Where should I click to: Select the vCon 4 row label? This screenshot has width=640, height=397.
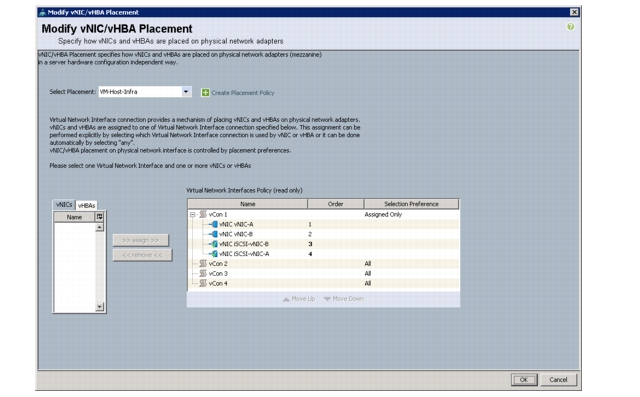click(218, 283)
